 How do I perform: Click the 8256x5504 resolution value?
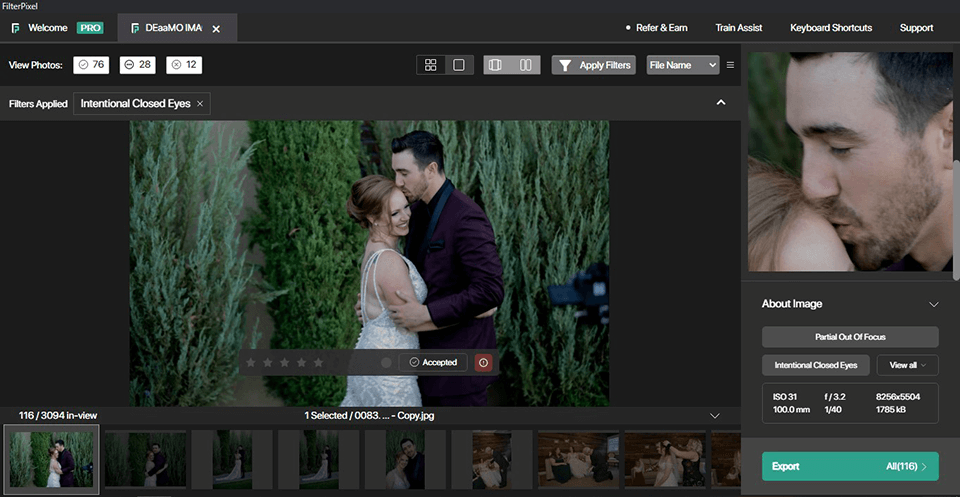pos(898,397)
